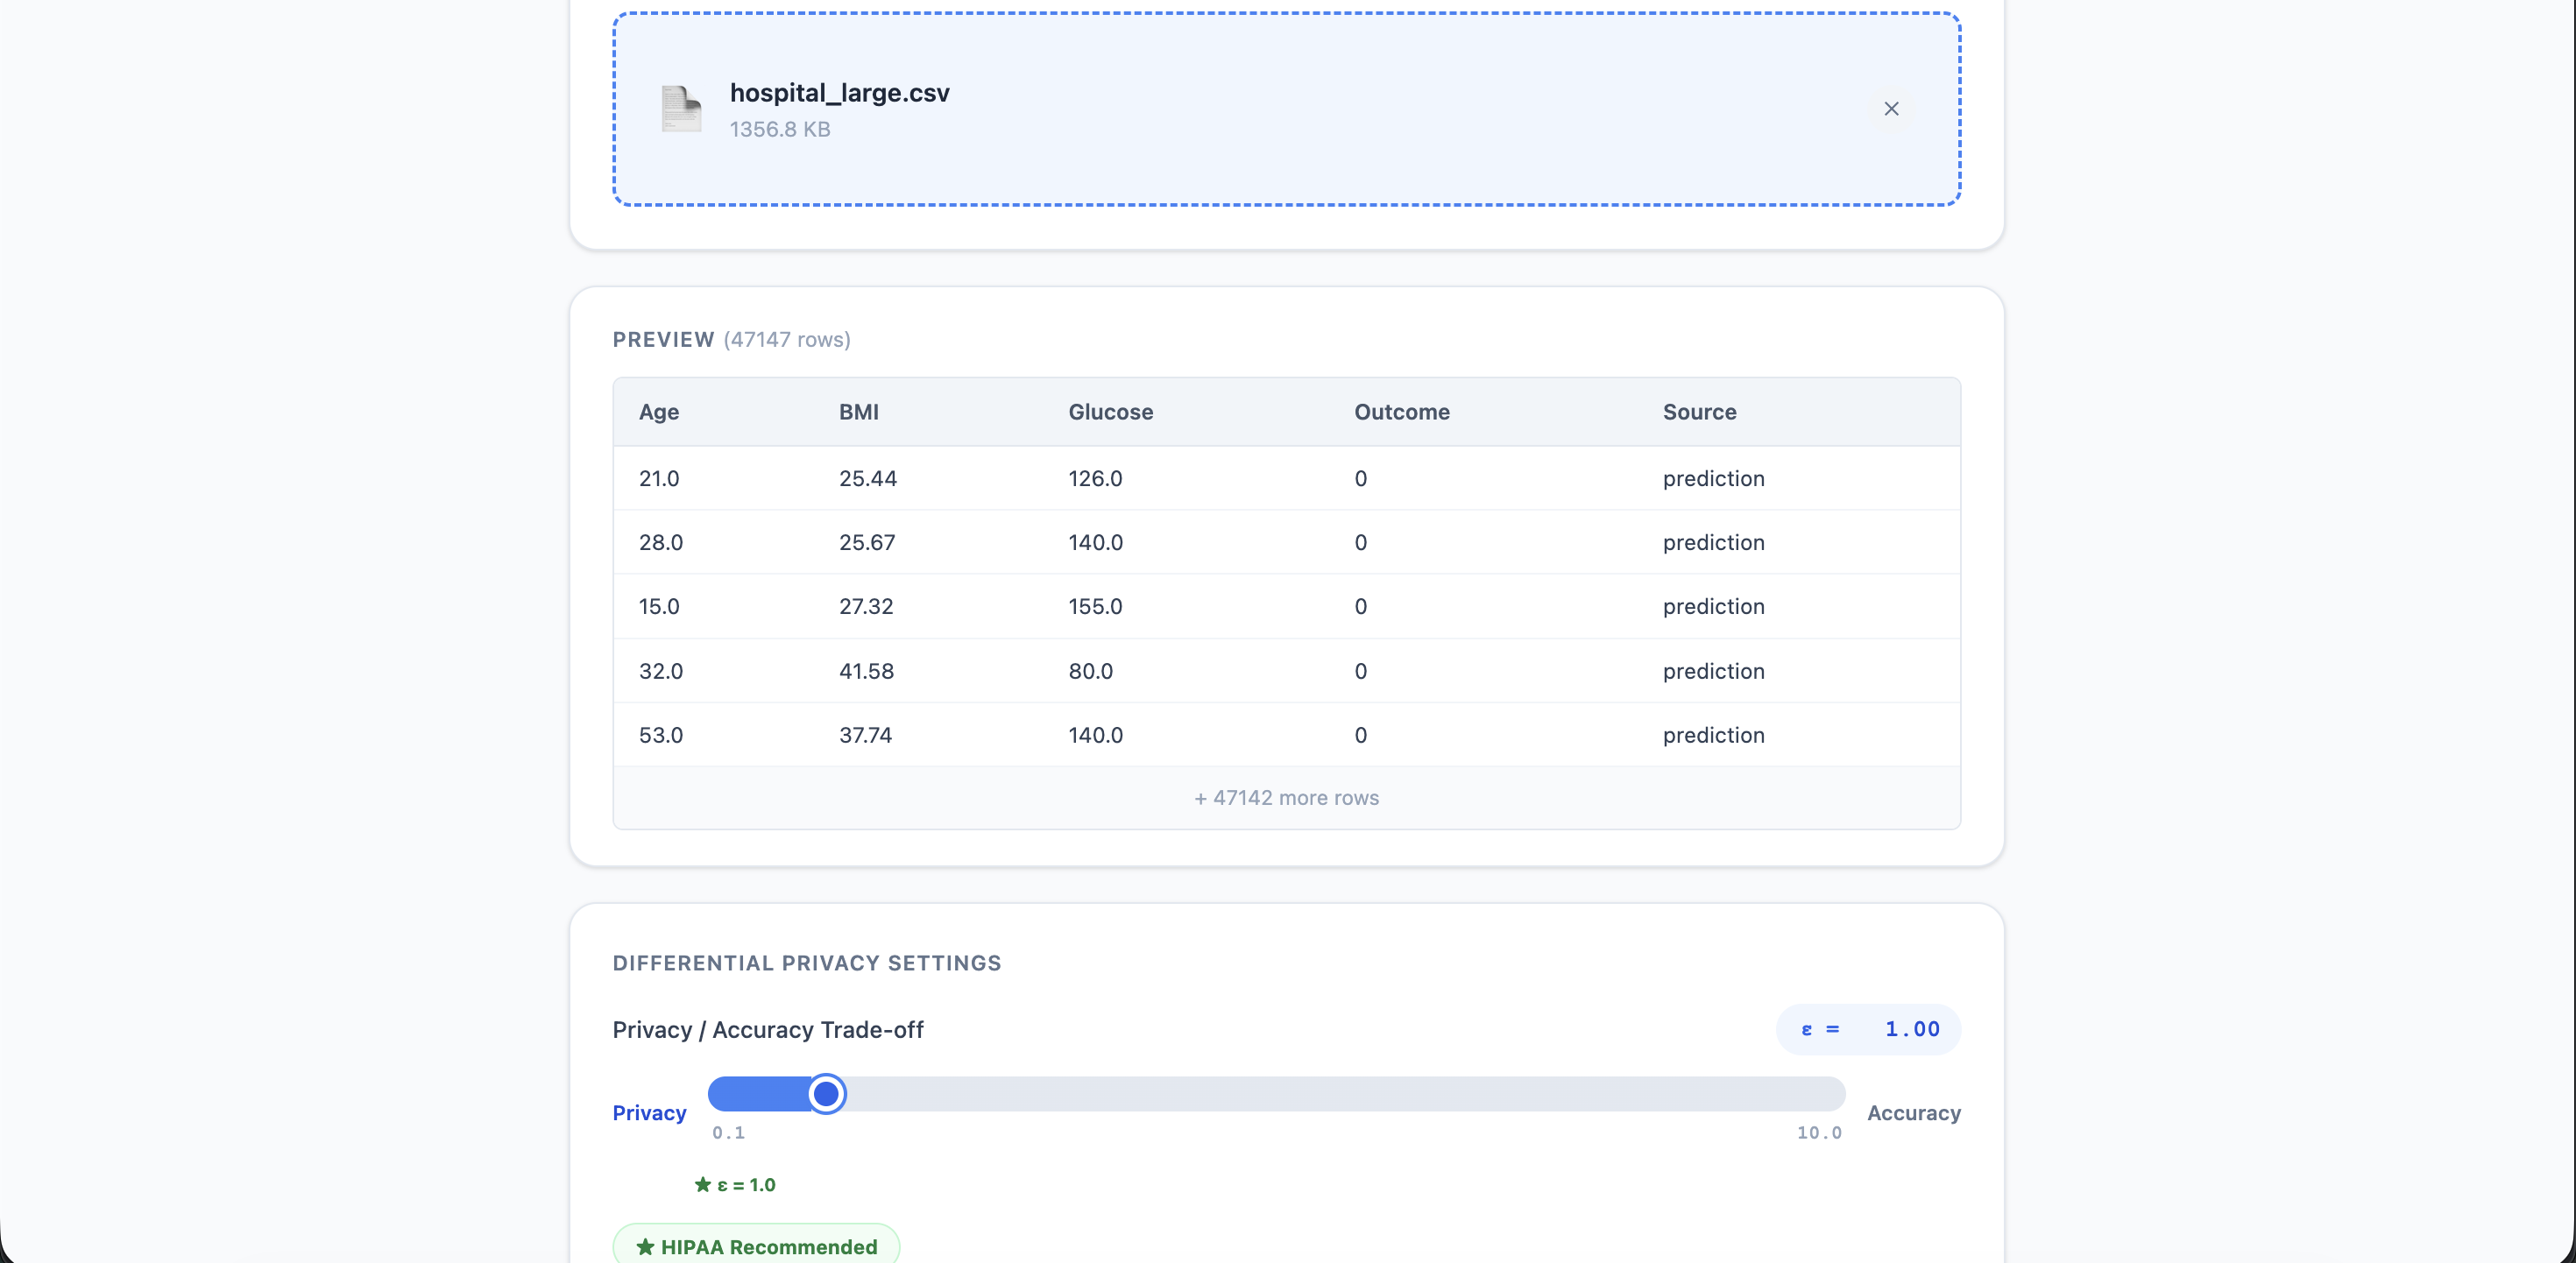Click the 10.0 maximum slider label
Image resolution: width=2576 pixels, height=1263 pixels.
[x=1818, y=1133]
